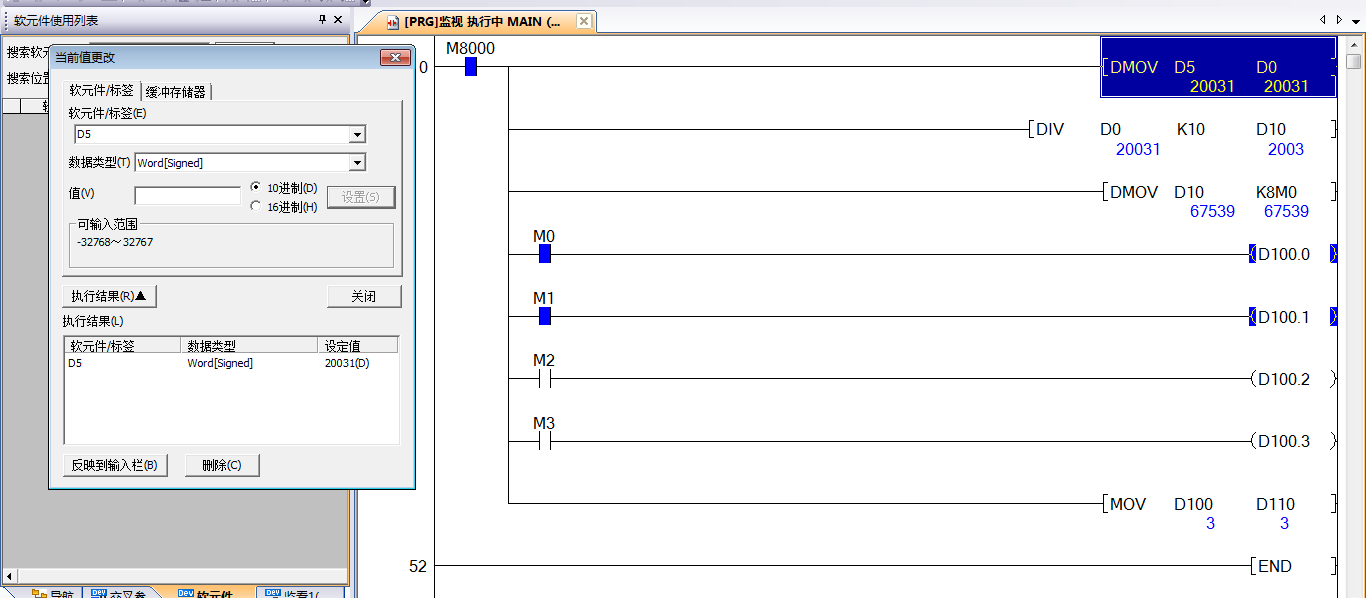Select the M8000 contact on rung 0
This screenshot has width=1366, height=598.
470,67
